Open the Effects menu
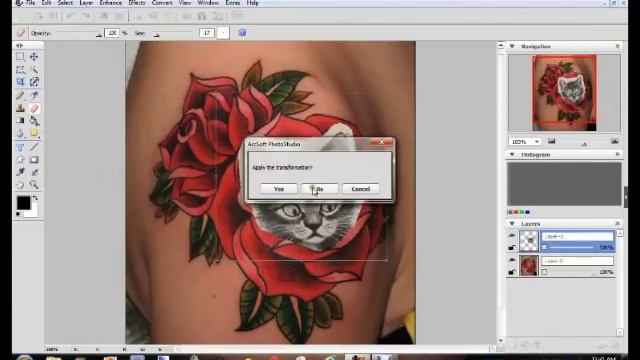The height and width of the screenshot is (360, 640). tap(137, 3)
